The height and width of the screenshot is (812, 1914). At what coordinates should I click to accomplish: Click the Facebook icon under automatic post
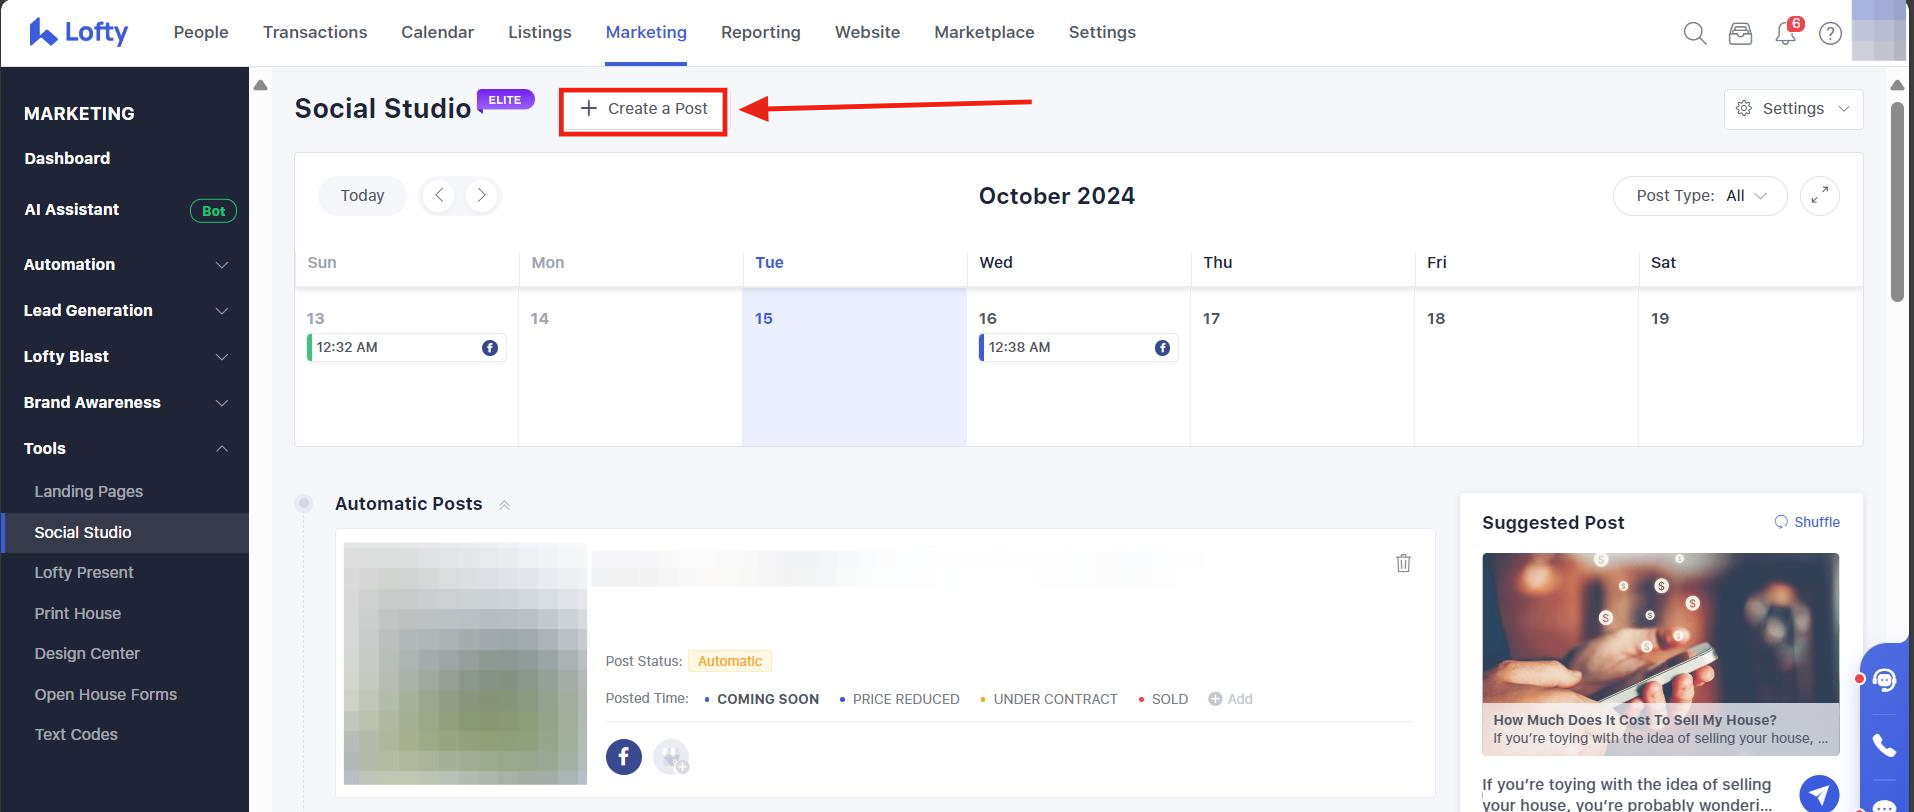[623, 756]
